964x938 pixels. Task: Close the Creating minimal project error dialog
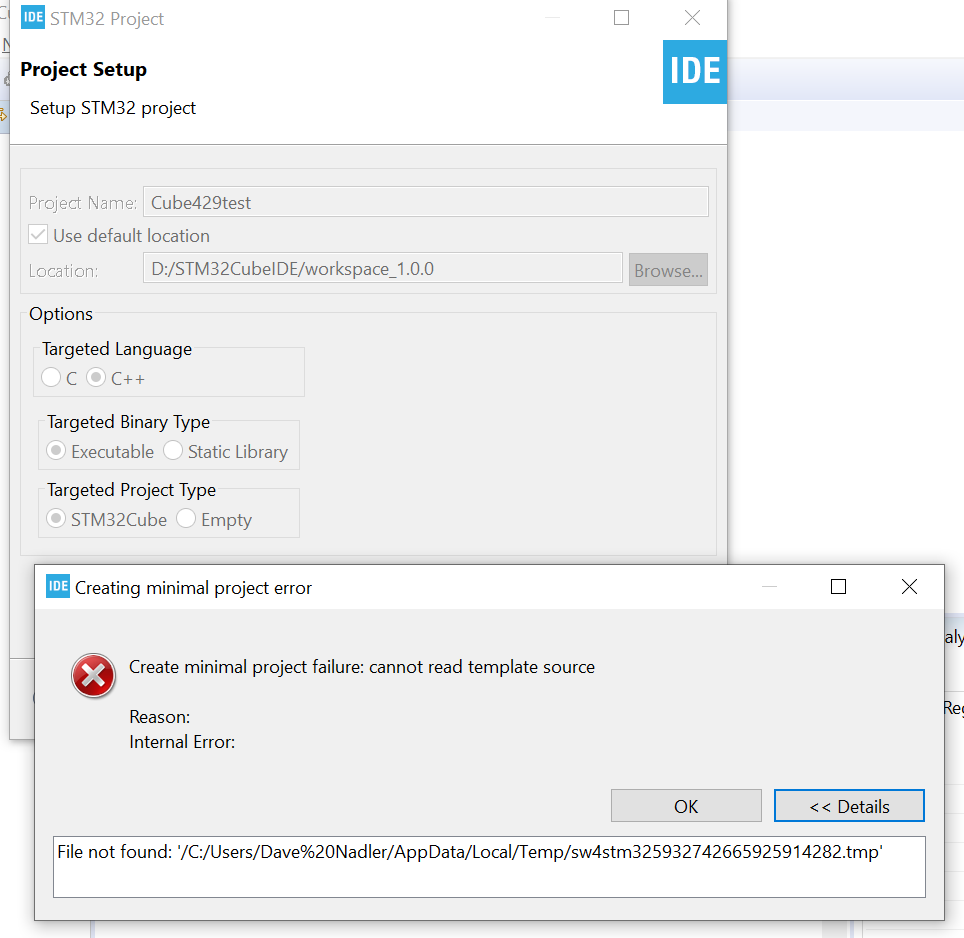(x=909, y=587)
